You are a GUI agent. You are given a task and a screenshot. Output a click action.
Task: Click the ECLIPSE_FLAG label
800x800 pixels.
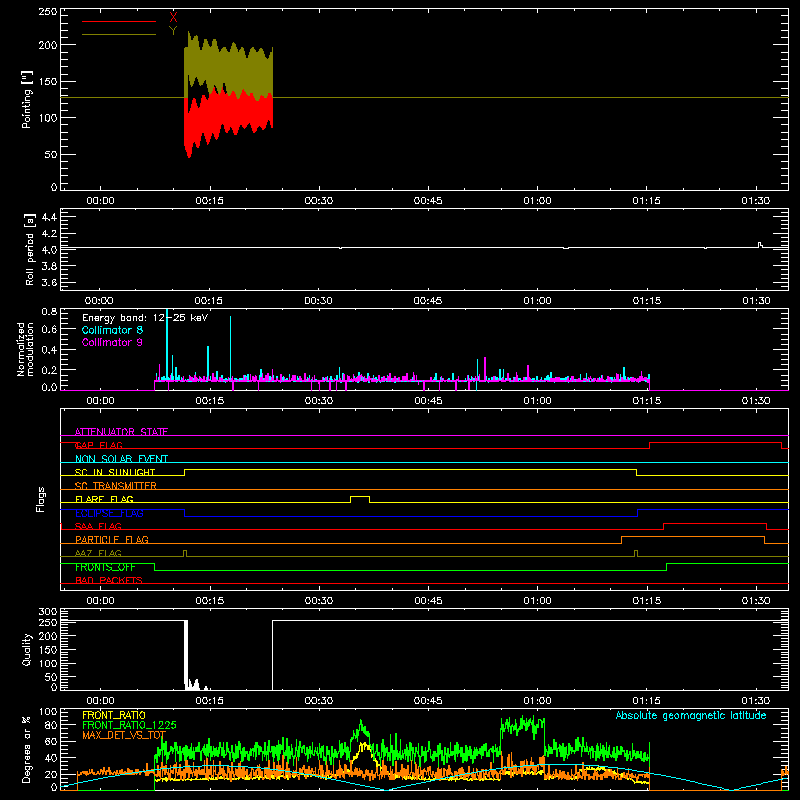(109, 513)
